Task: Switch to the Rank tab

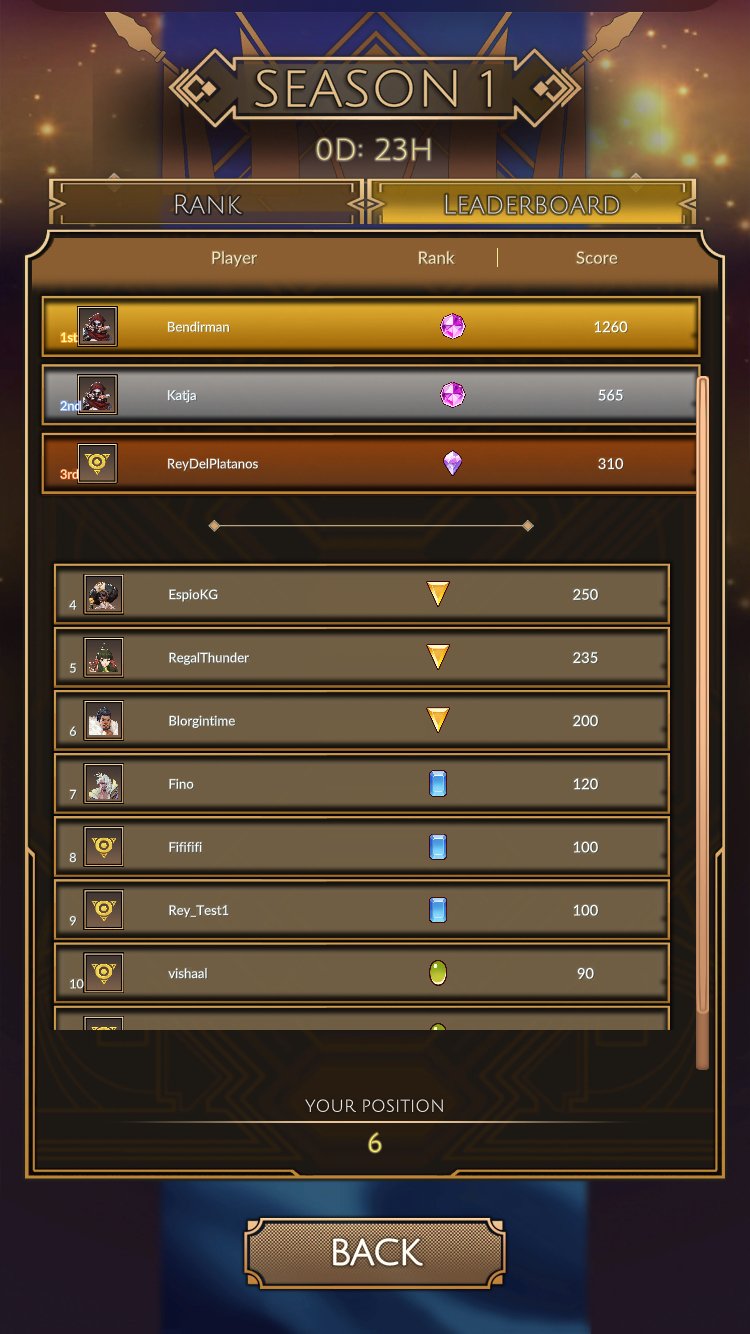Action: tap(206, 204)
